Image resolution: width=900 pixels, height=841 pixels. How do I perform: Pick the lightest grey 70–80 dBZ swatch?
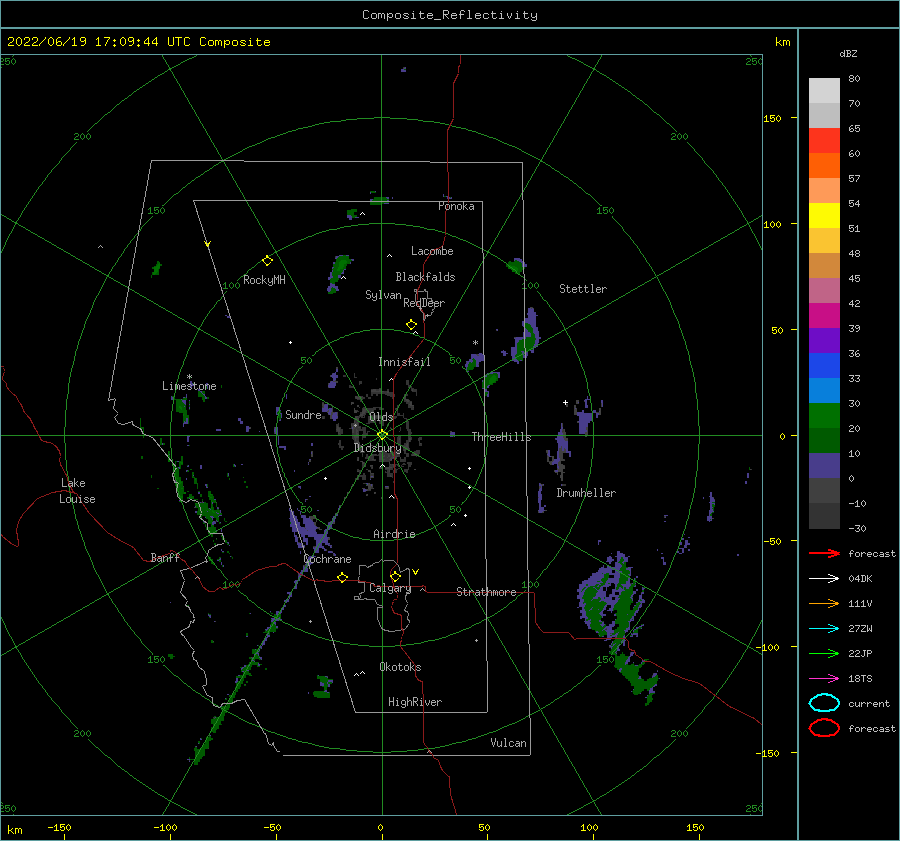pyautogui.click(x=824, y=91)
